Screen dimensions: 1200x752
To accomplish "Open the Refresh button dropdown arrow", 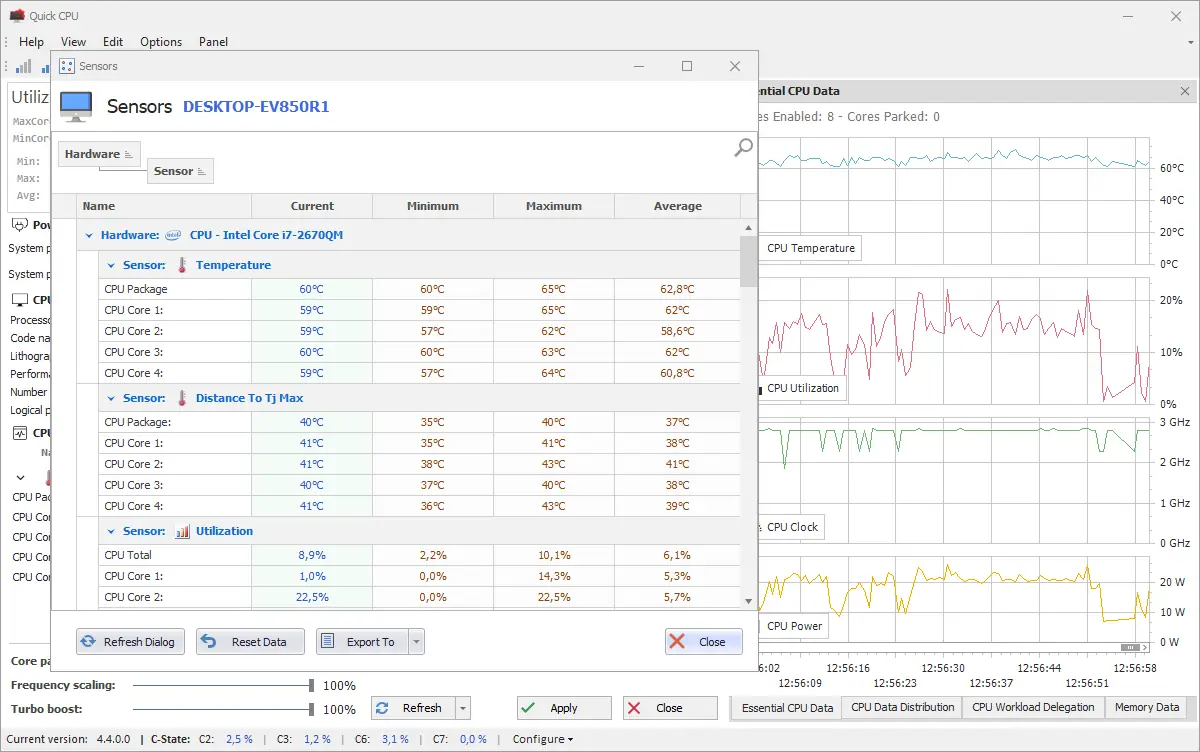I will tap(462, 708).
